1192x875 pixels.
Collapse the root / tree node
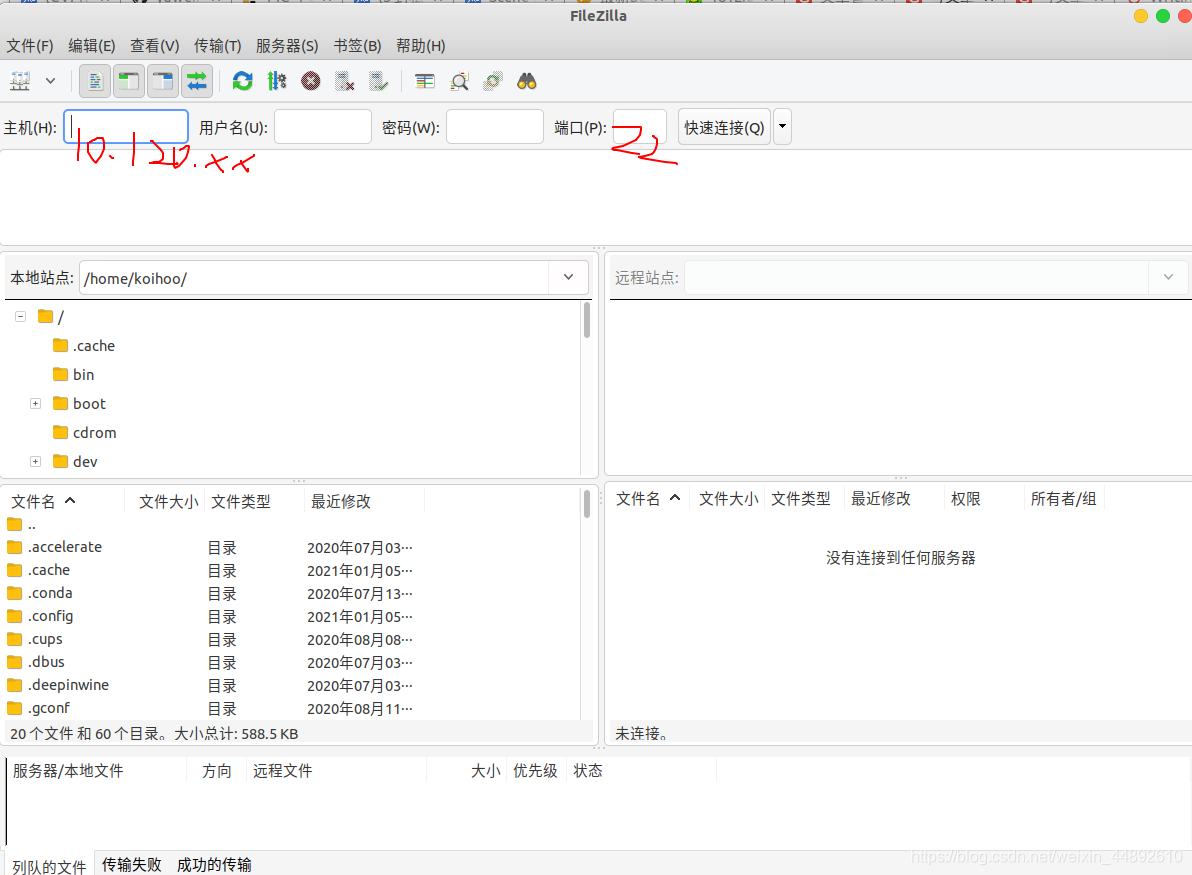tap(21, 316)
